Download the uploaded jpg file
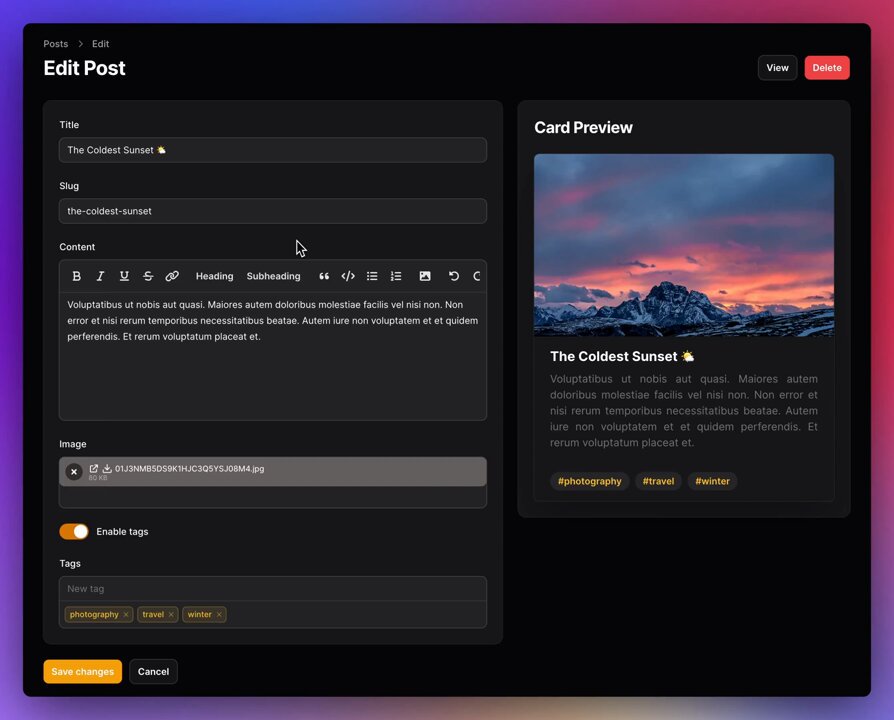The image size is (894, 720). tap(107, 468)
